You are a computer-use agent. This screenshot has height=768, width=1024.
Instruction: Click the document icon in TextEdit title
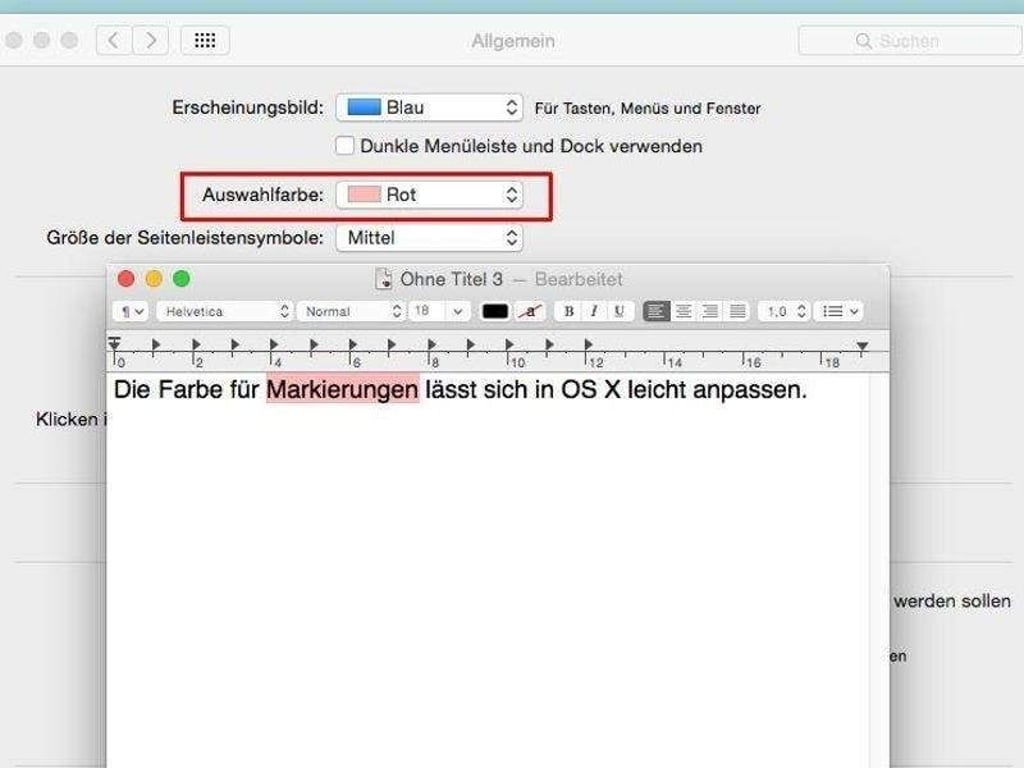pyautogui.click(x=383, y=279)
